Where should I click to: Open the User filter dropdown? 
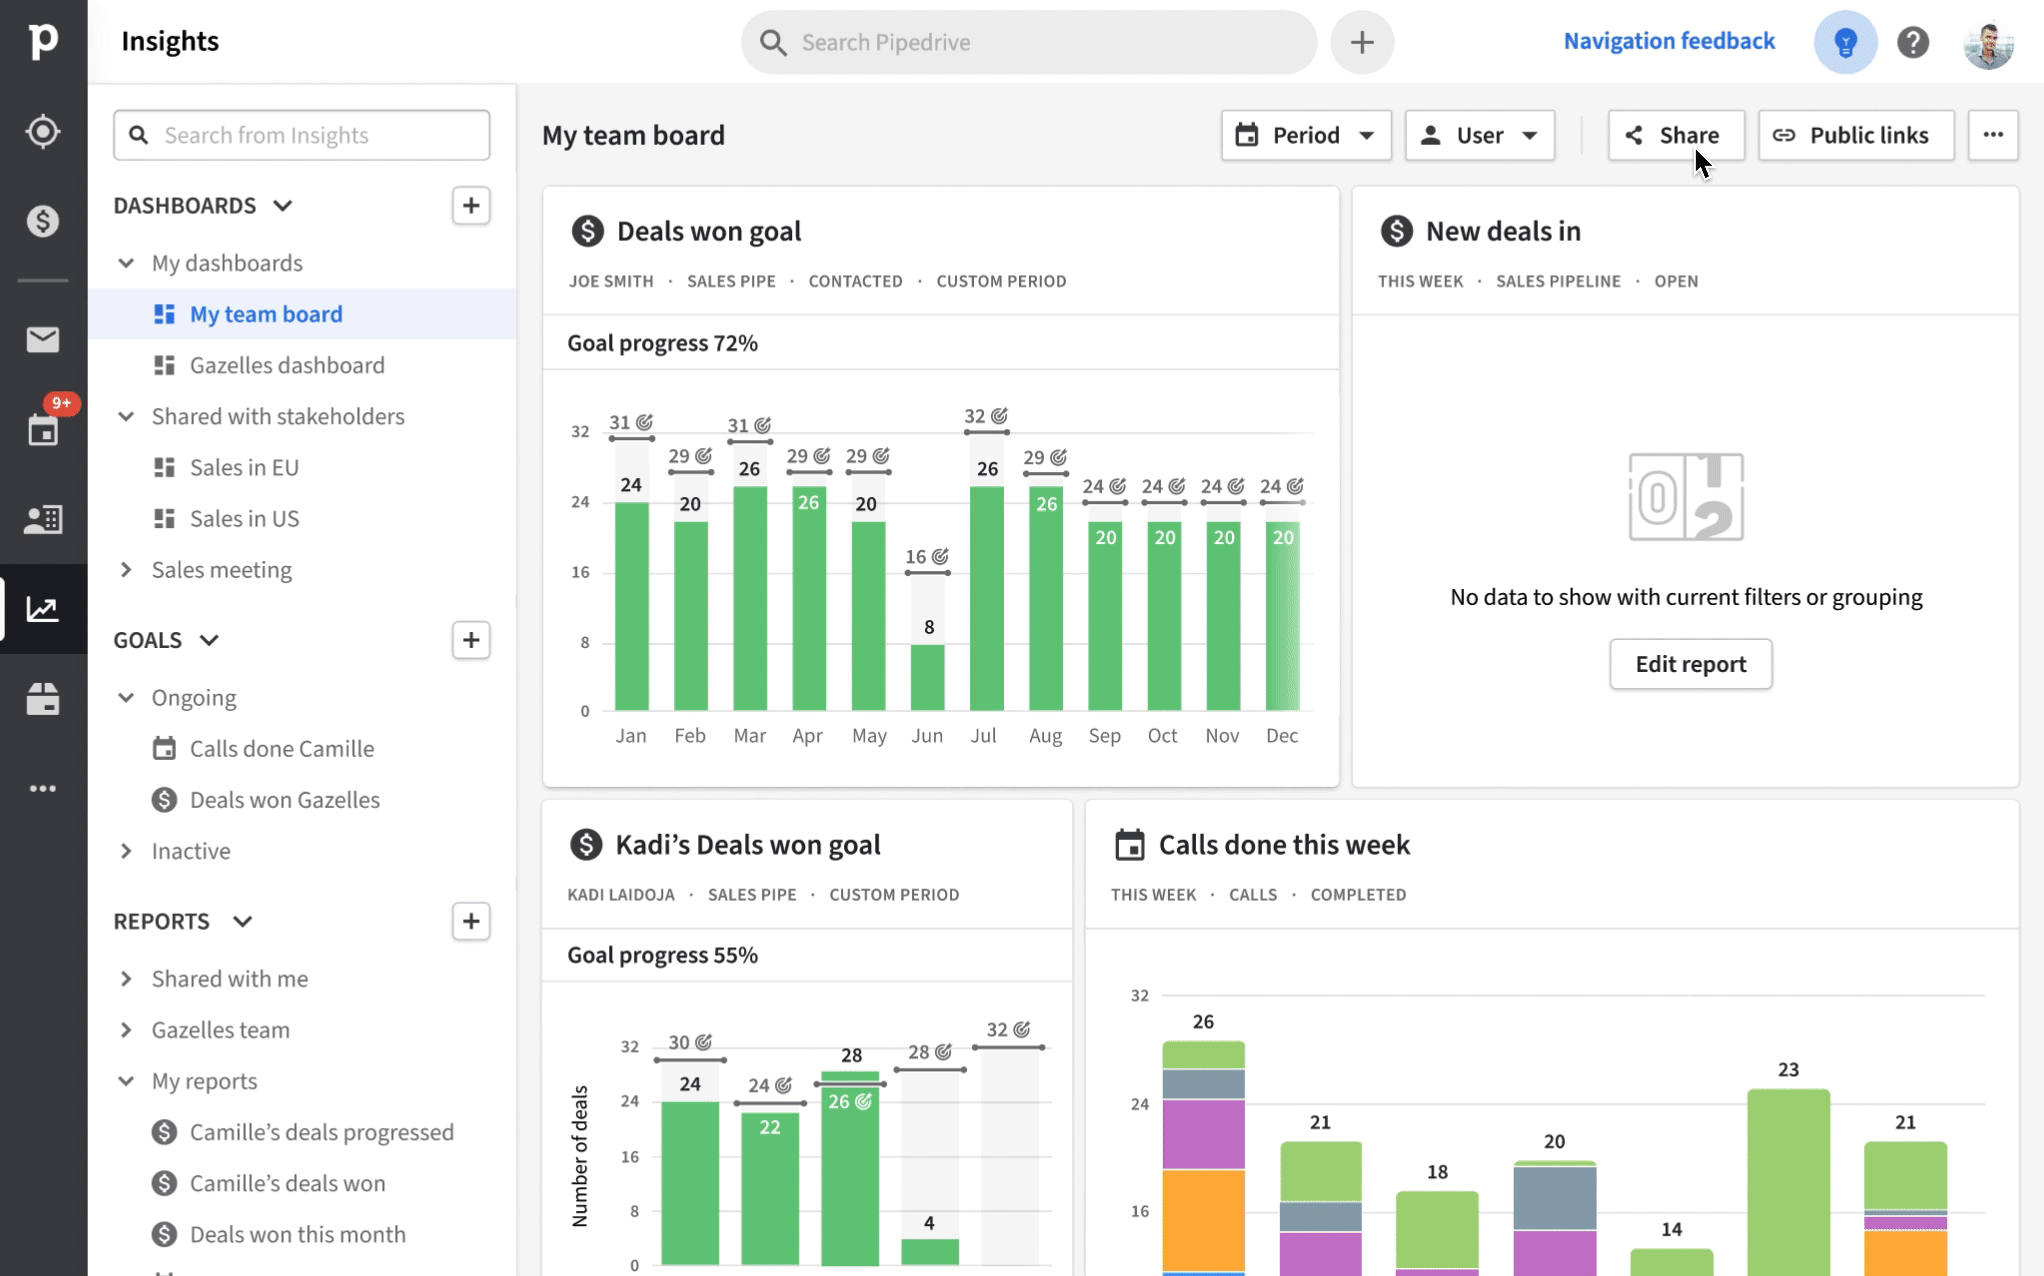click(x=1479, y=135)
